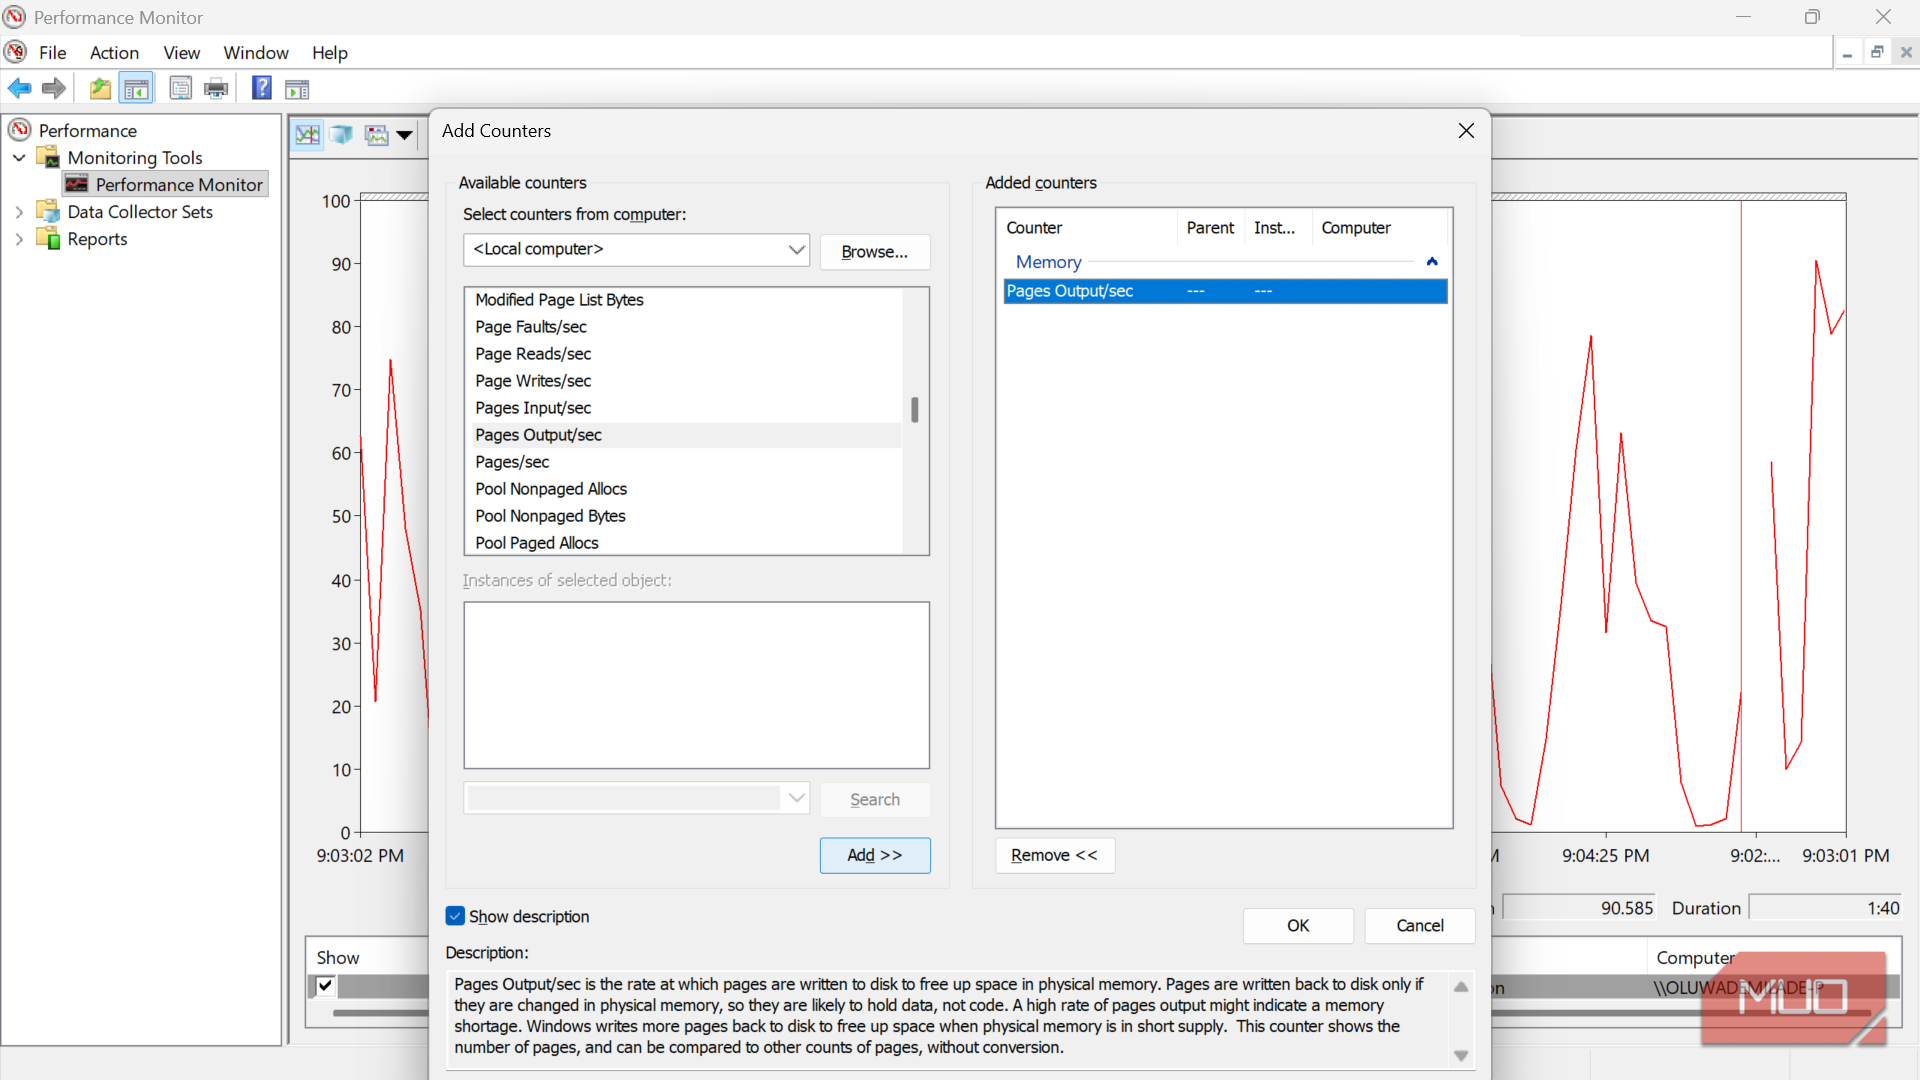Image resolution: width=1920 pixels, height=1080 pixels.
Task: Click the Remove << button
Action: tap(1054, 855)
